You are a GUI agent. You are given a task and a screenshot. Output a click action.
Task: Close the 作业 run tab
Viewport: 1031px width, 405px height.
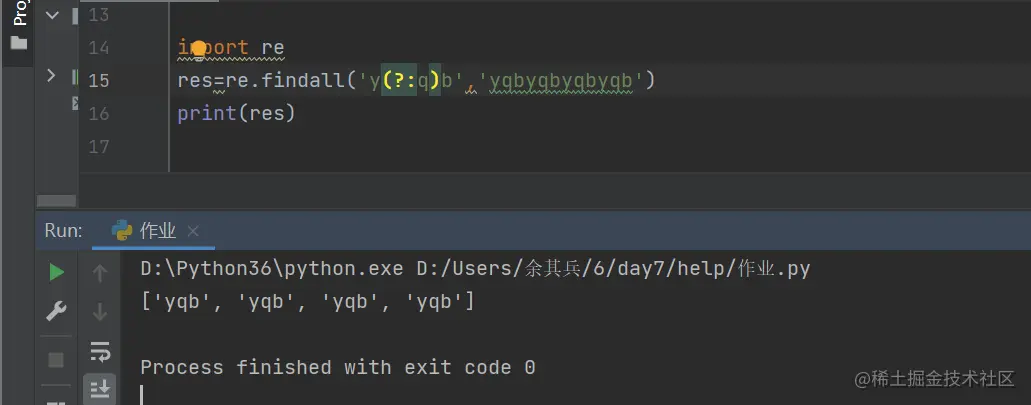coord(193,231)
